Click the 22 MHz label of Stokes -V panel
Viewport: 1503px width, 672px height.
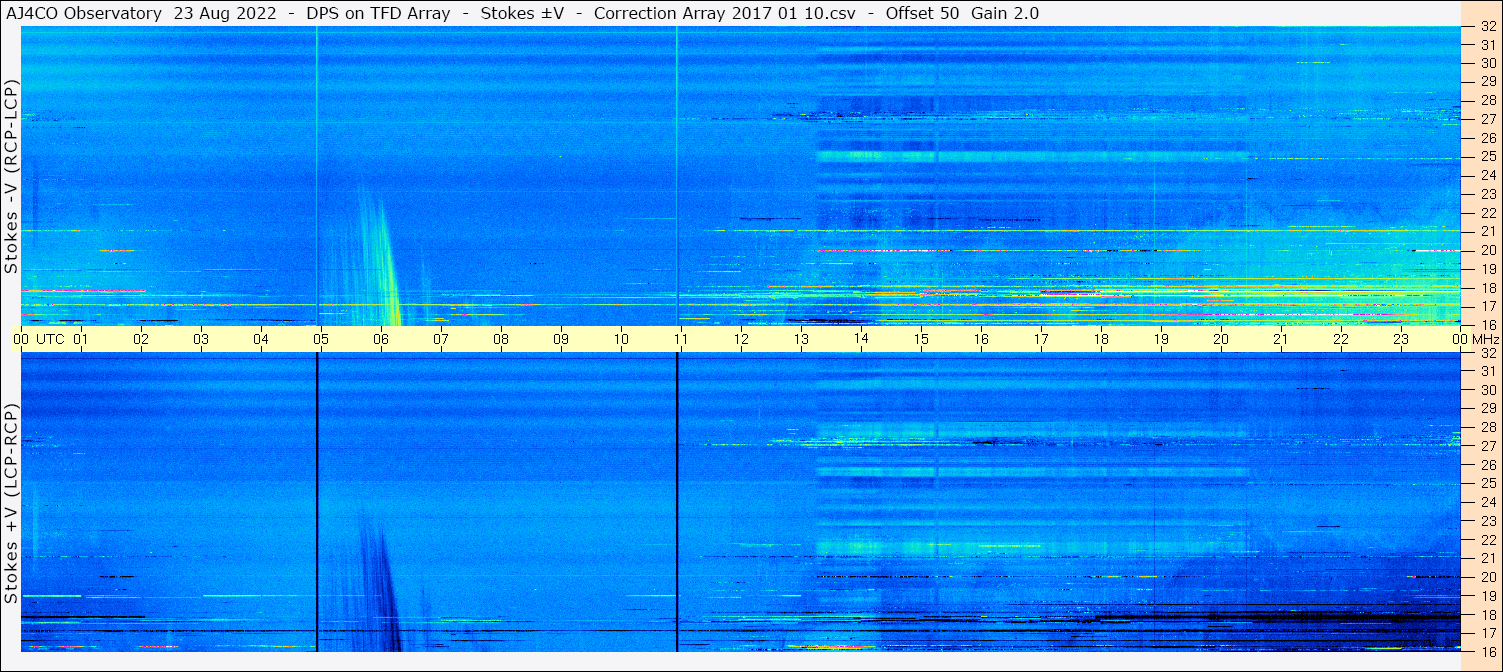[1488, 213]
